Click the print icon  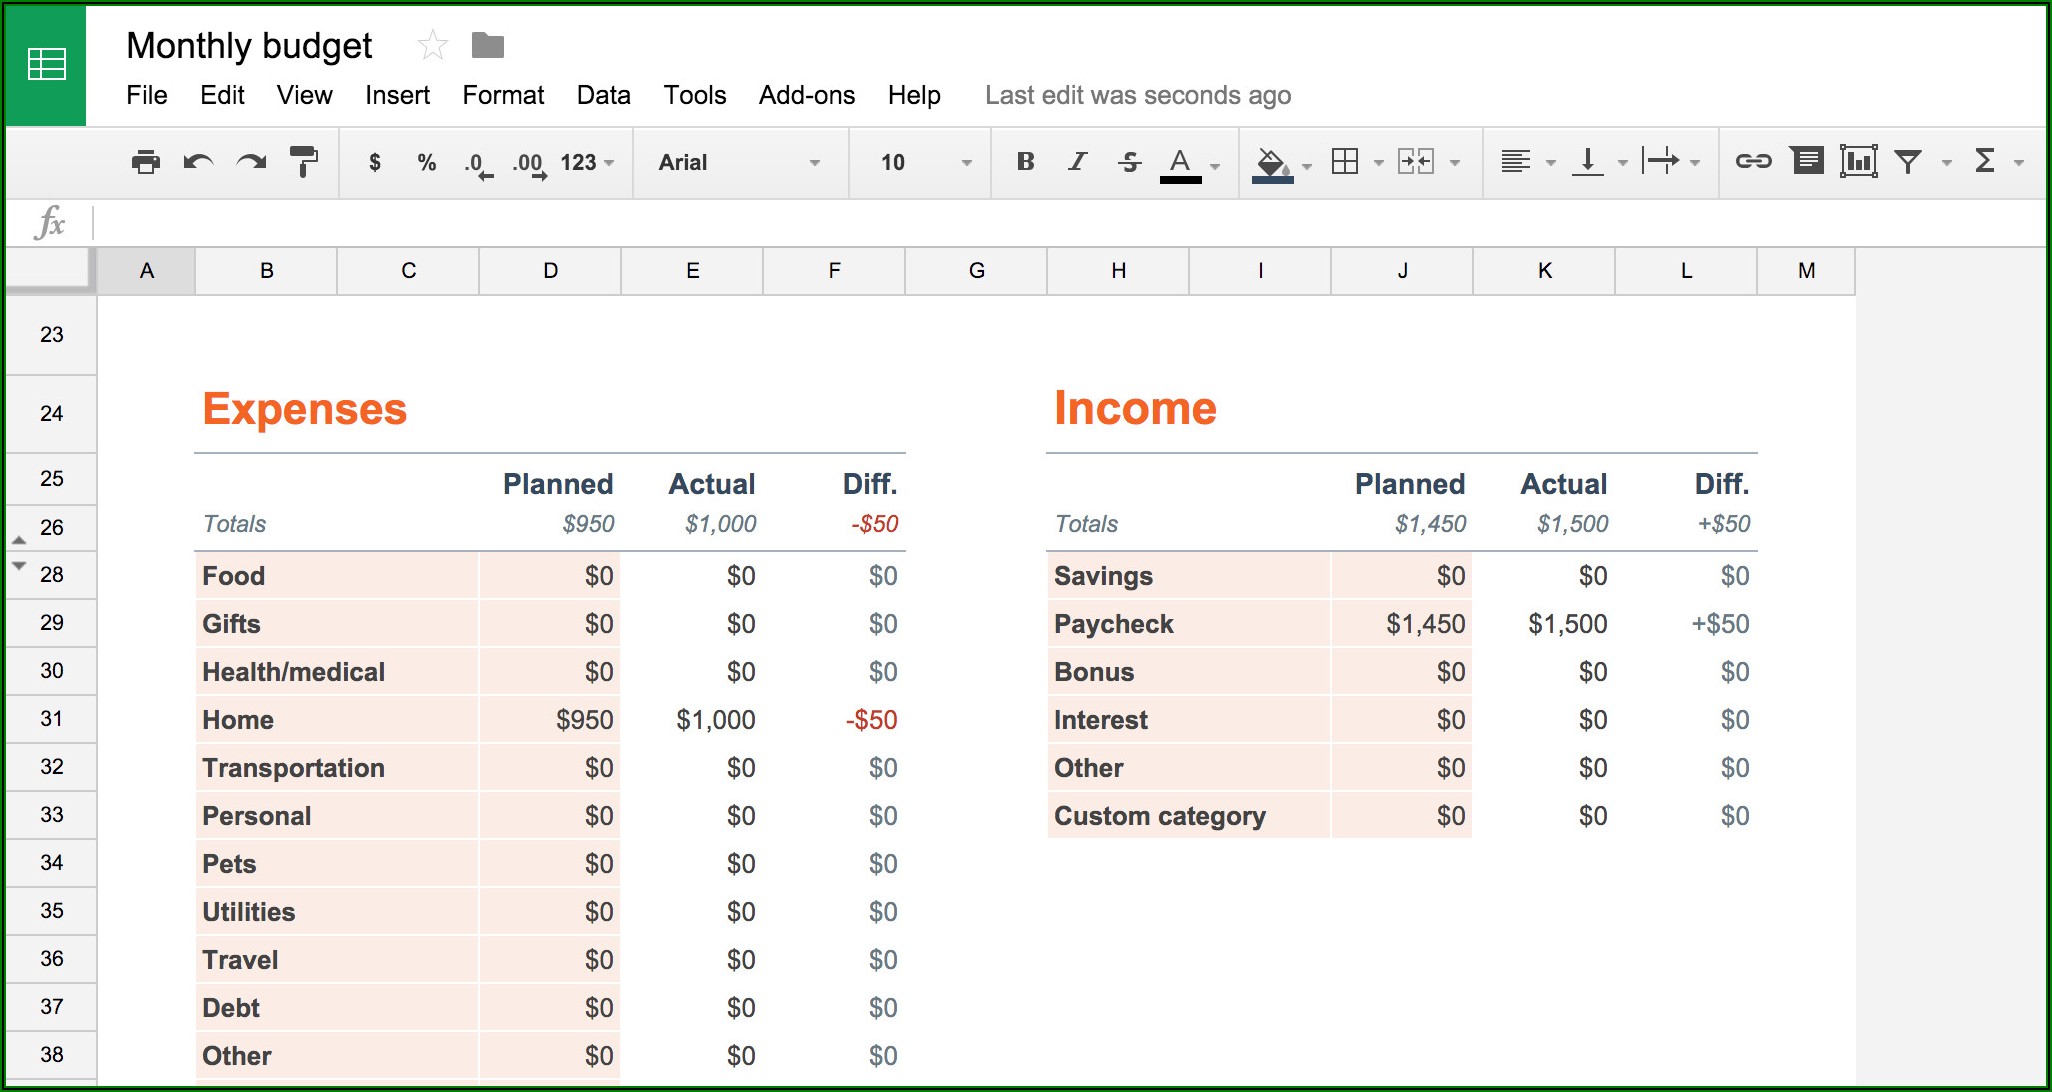146,162
